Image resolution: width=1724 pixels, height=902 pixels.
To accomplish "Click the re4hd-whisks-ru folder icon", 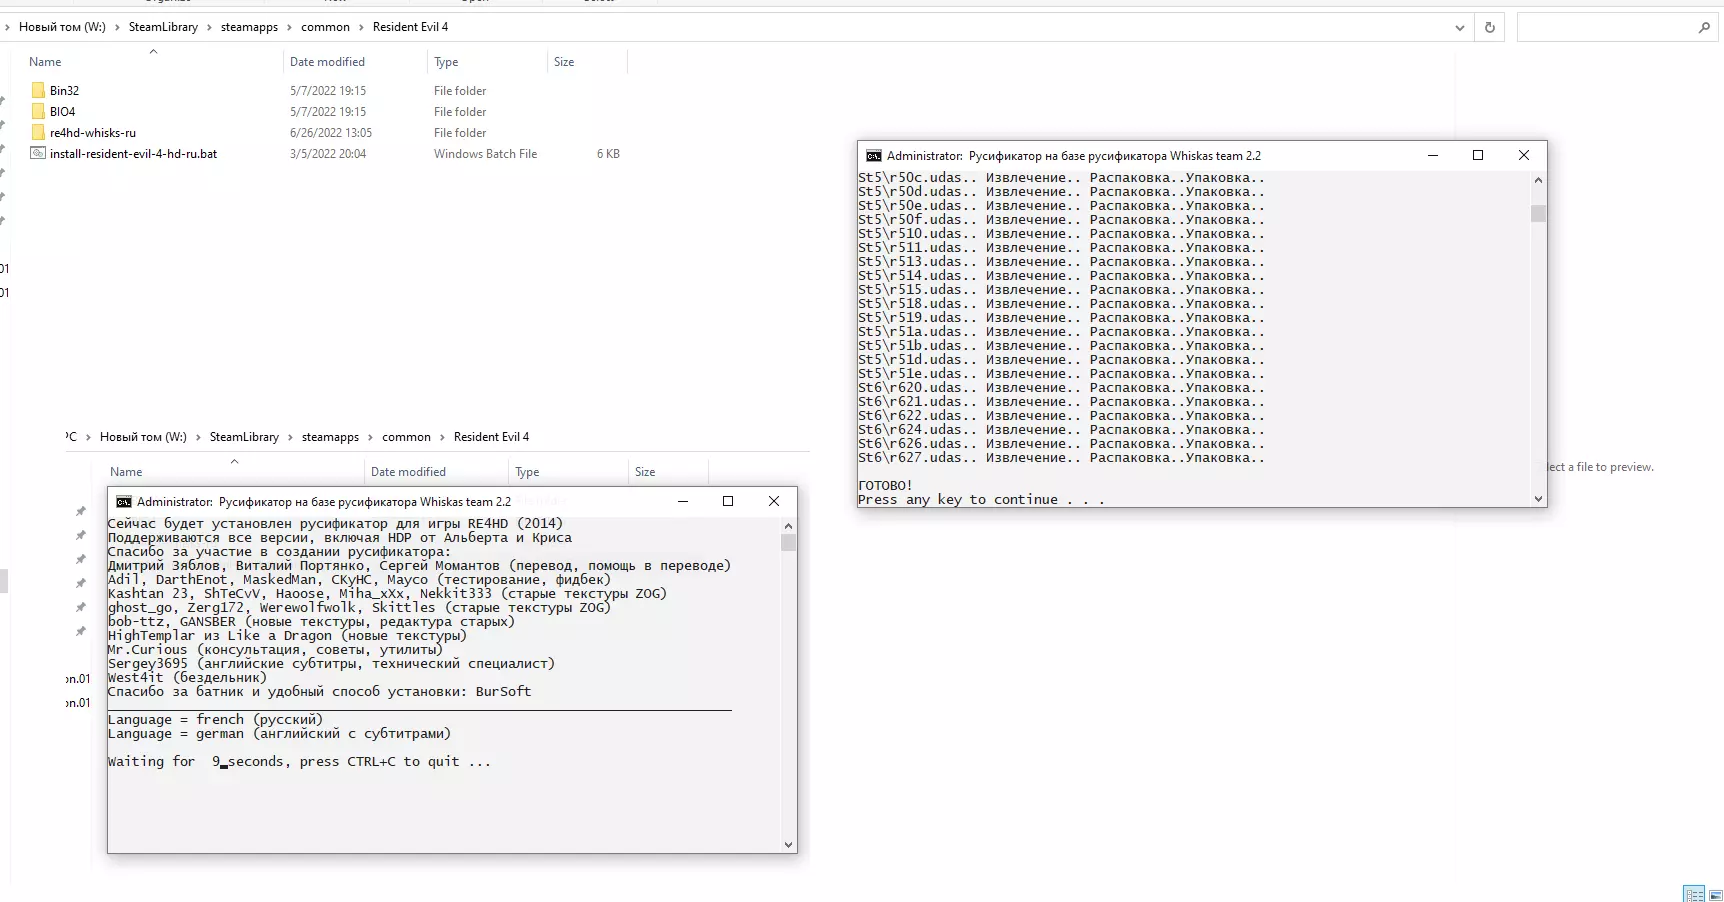I will coord(38,132).
